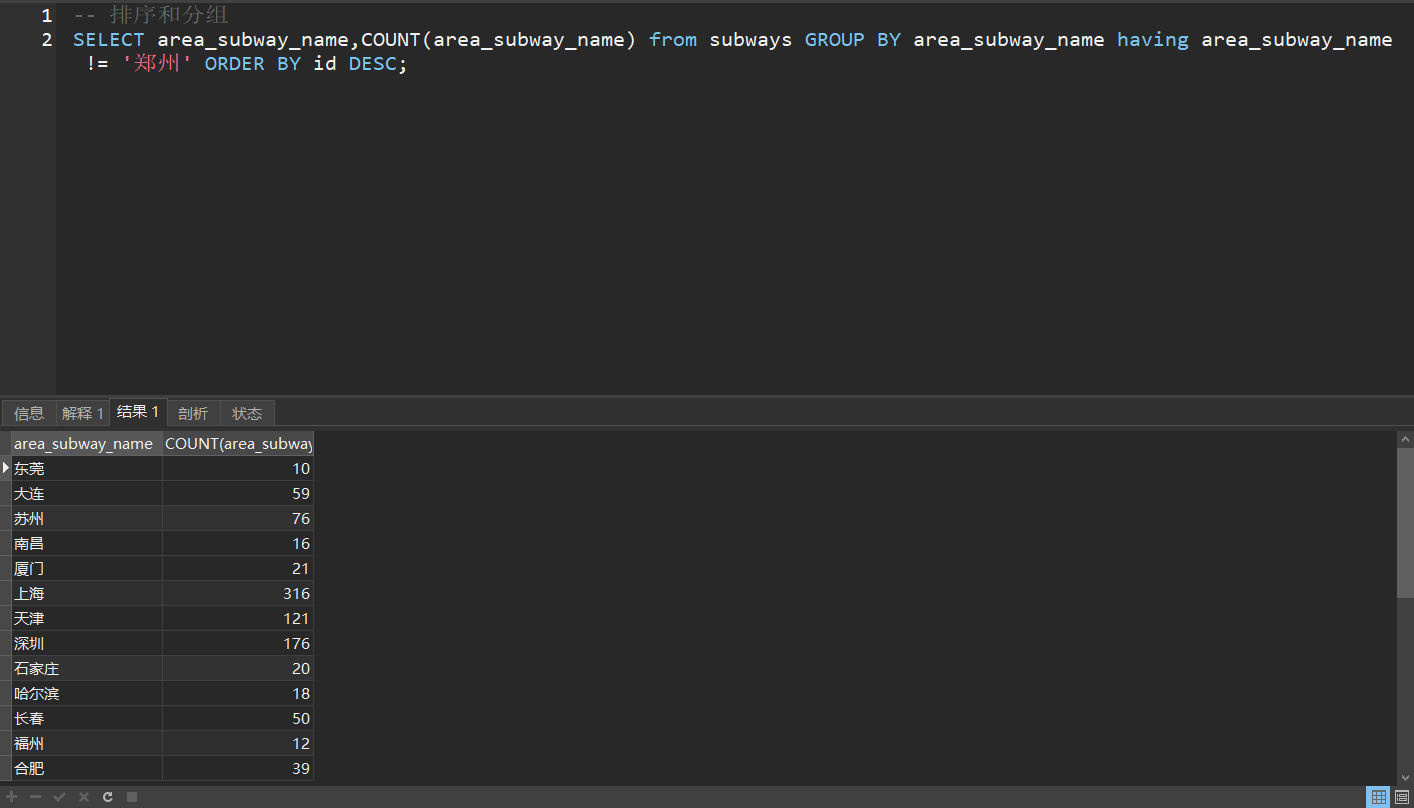Click the discard changes X icon
This screenshot has width=1414, height=808.
[84, 797]
